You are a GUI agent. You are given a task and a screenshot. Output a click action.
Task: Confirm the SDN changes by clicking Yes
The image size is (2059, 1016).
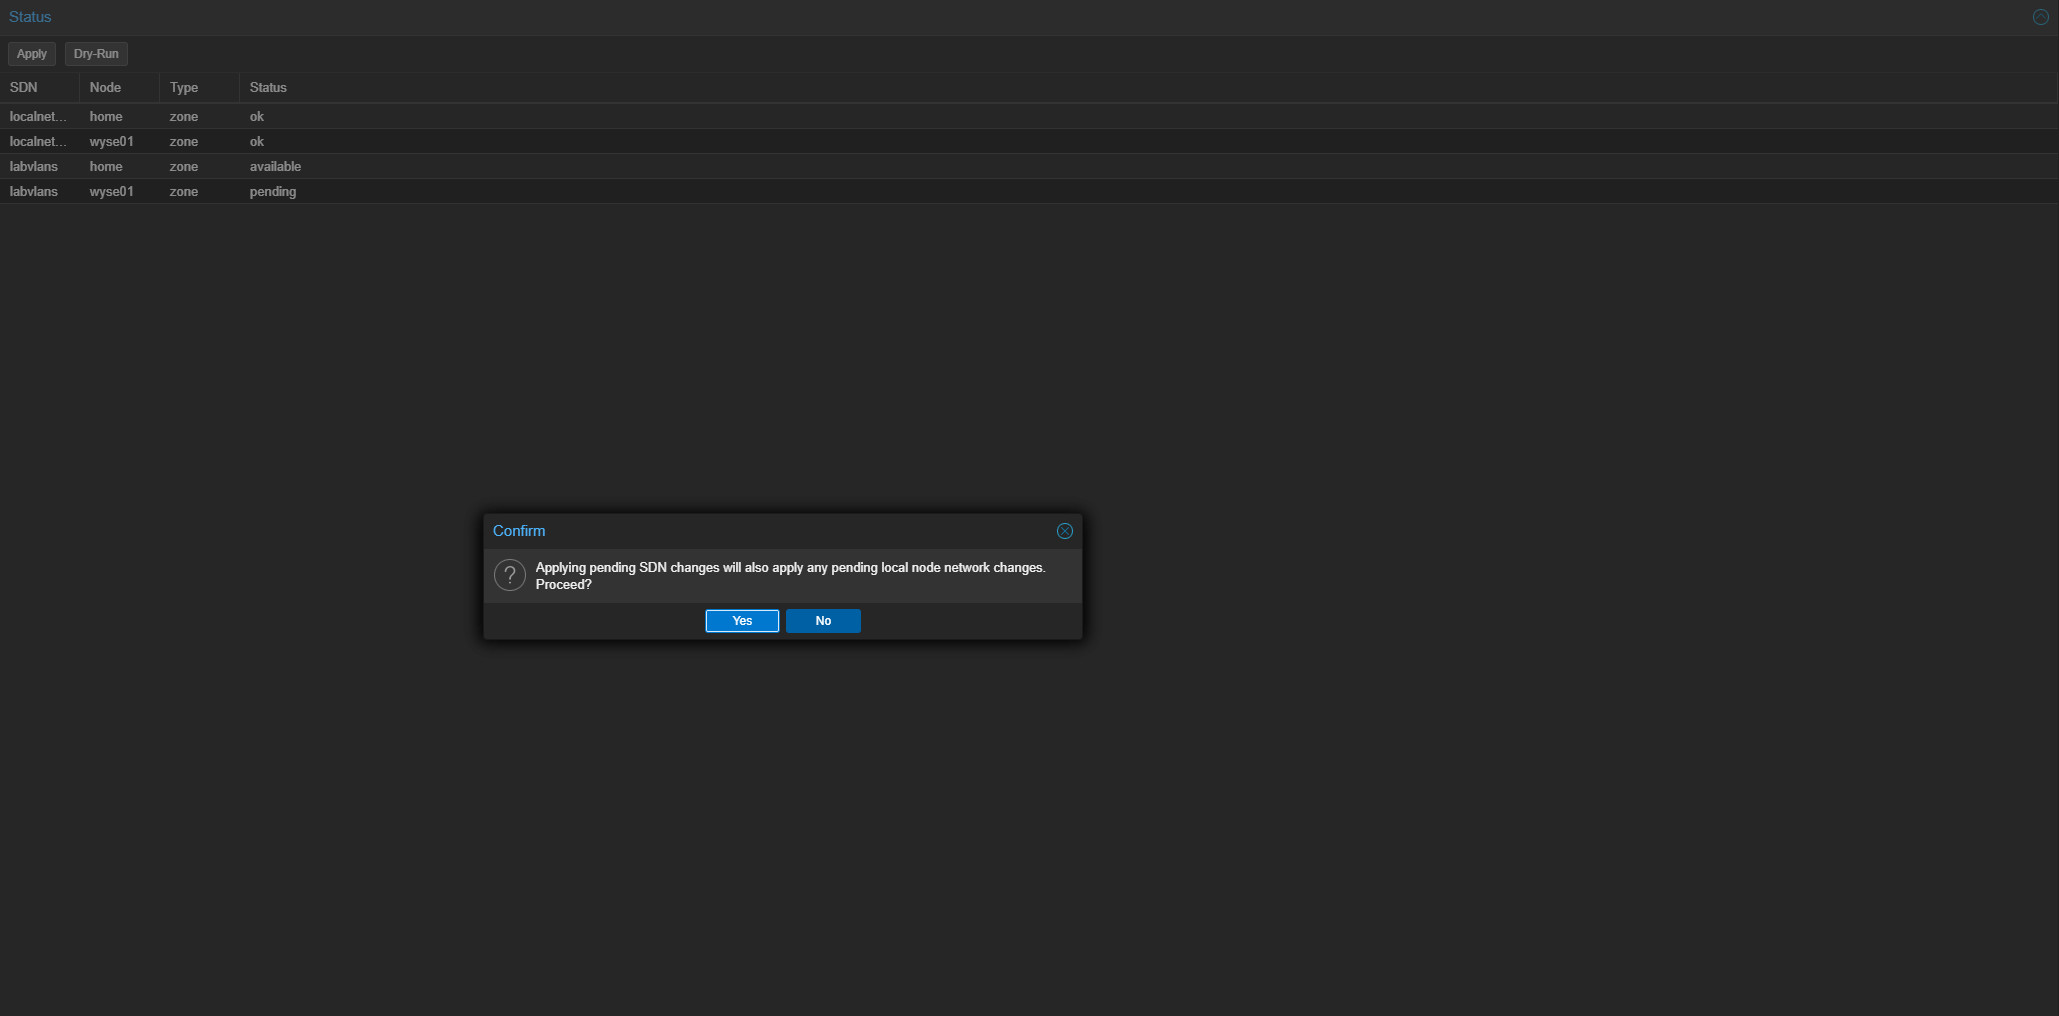click(742, 621)
